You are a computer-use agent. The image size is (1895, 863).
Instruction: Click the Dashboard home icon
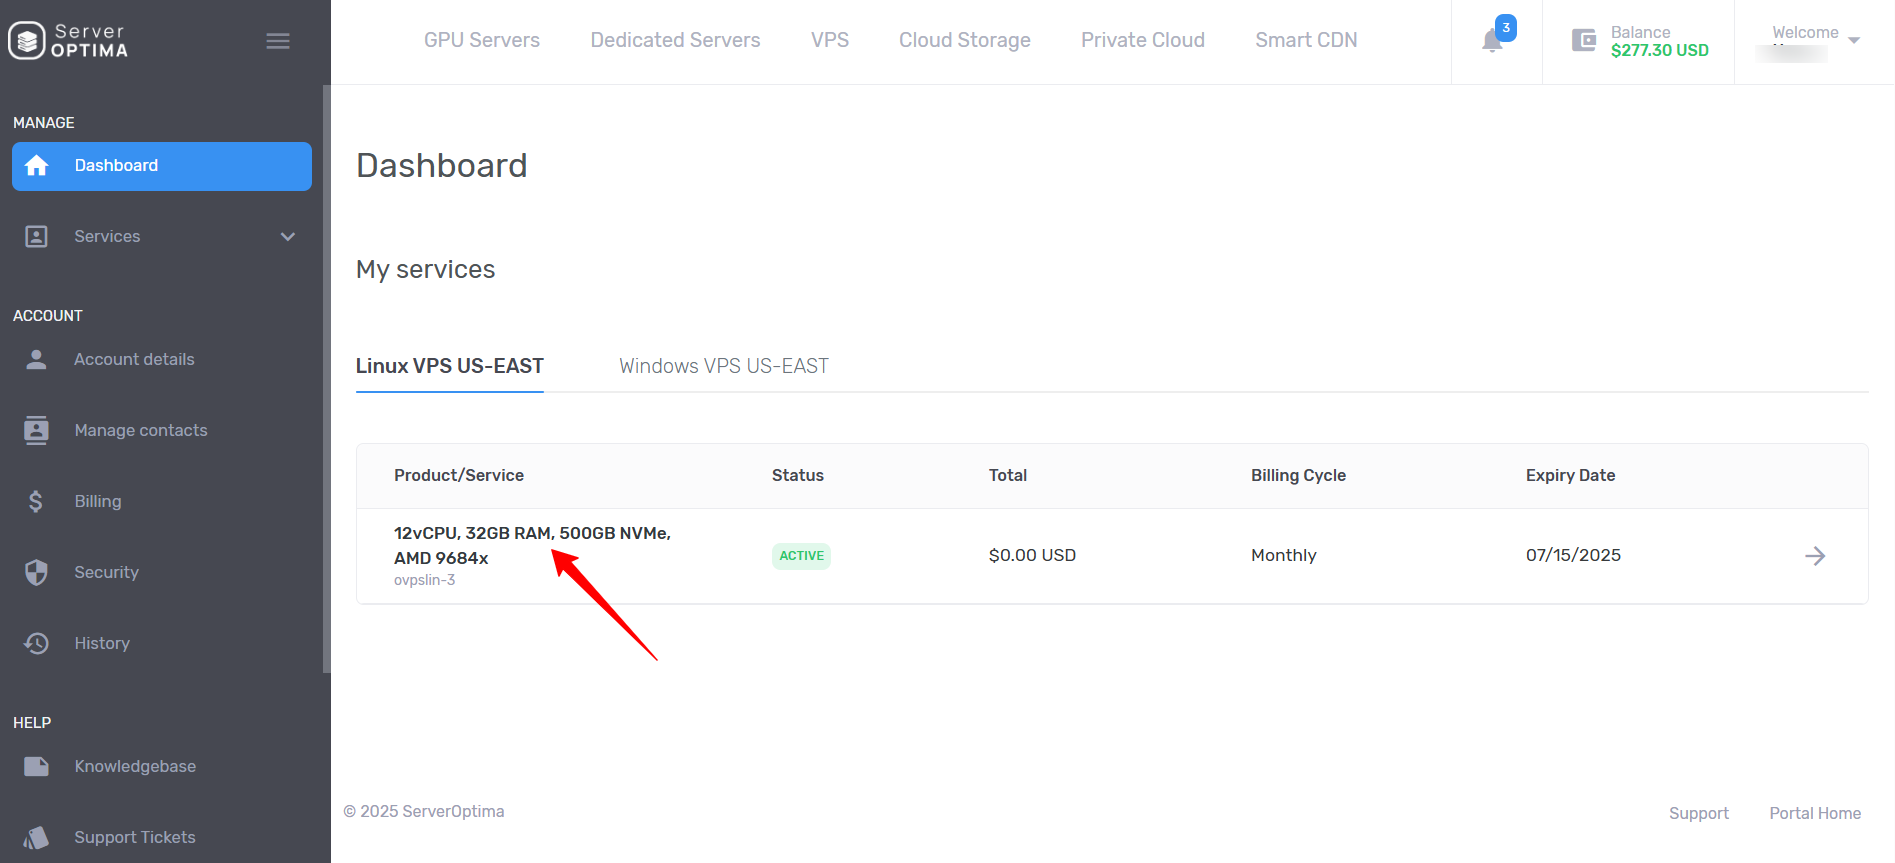pos(37,166)
